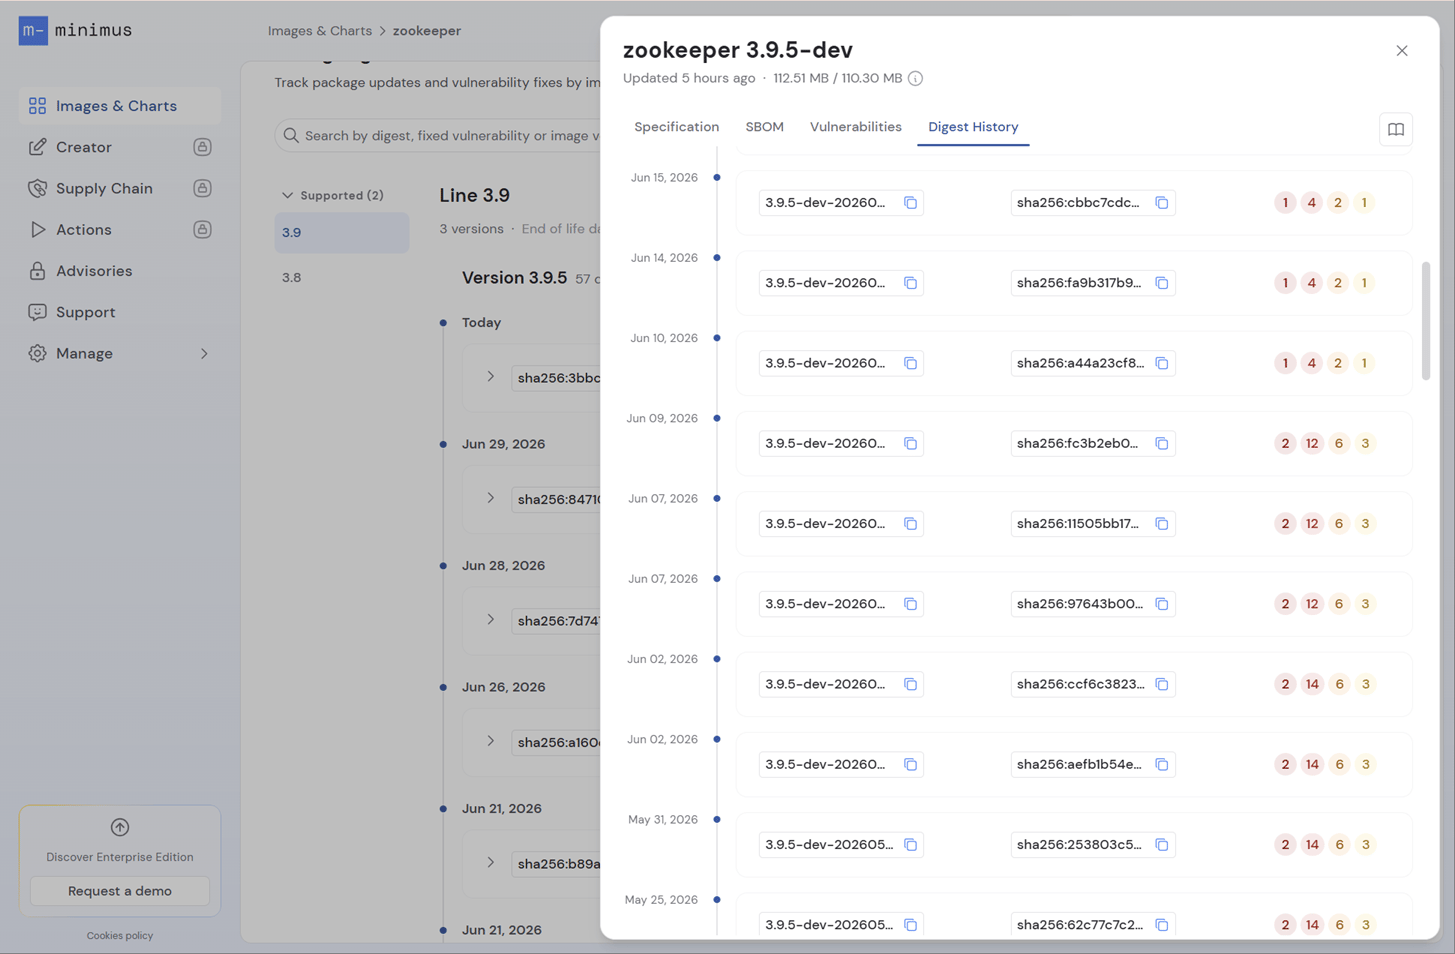This screenshot has height=954, width=1455.
Task: Click the Creator lock icon
Action: point(202,147)
